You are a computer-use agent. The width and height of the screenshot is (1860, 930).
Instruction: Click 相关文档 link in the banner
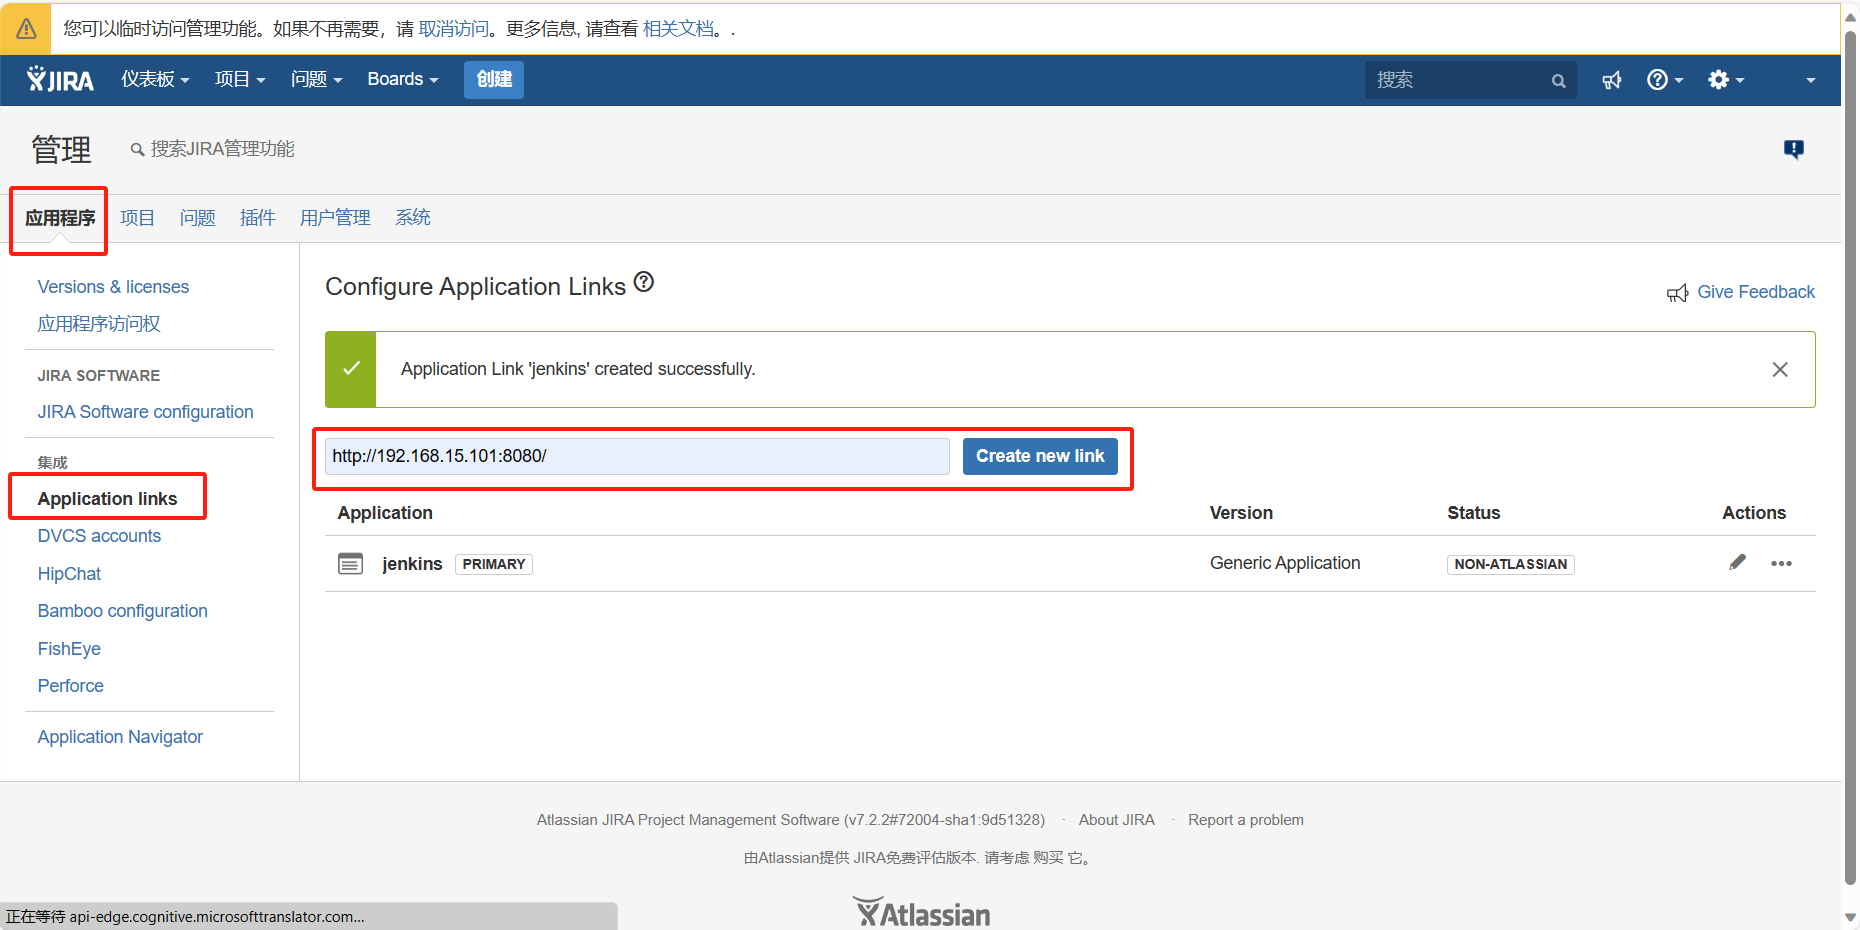[678, 29]
